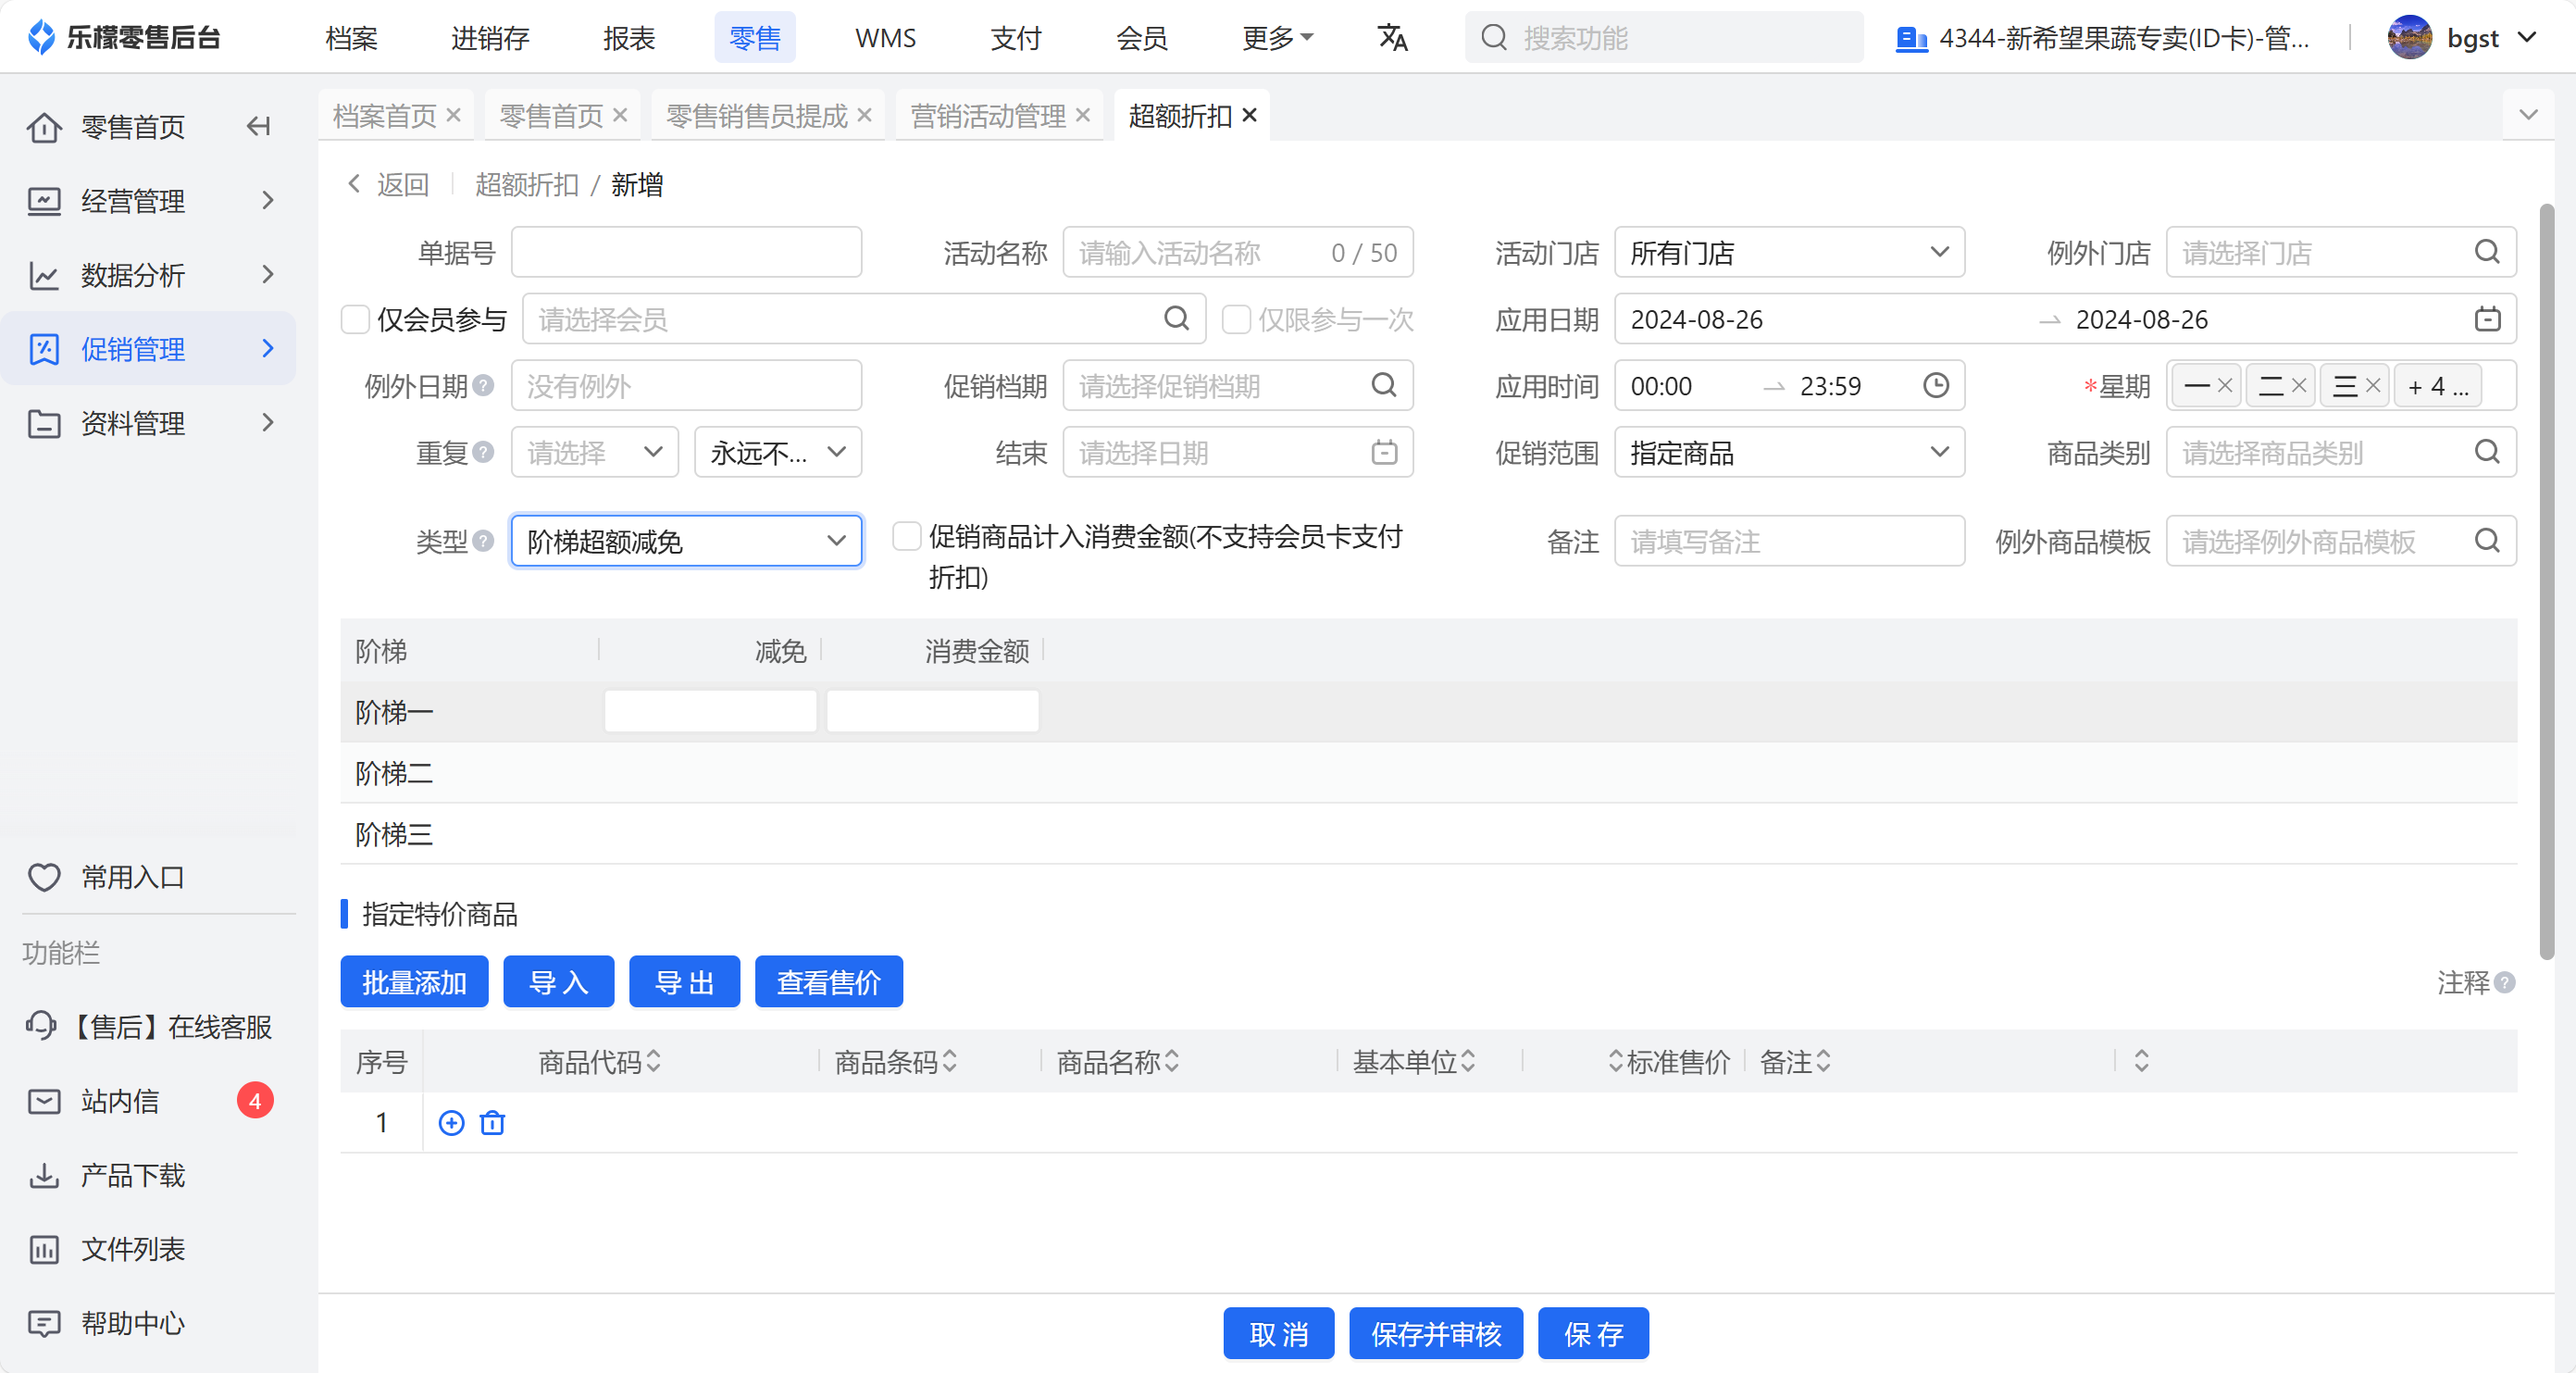This screenshot has width=2576, height=1373.
Task: Collapse the sidebar with arrow icon
Action: tap(258, 126)
